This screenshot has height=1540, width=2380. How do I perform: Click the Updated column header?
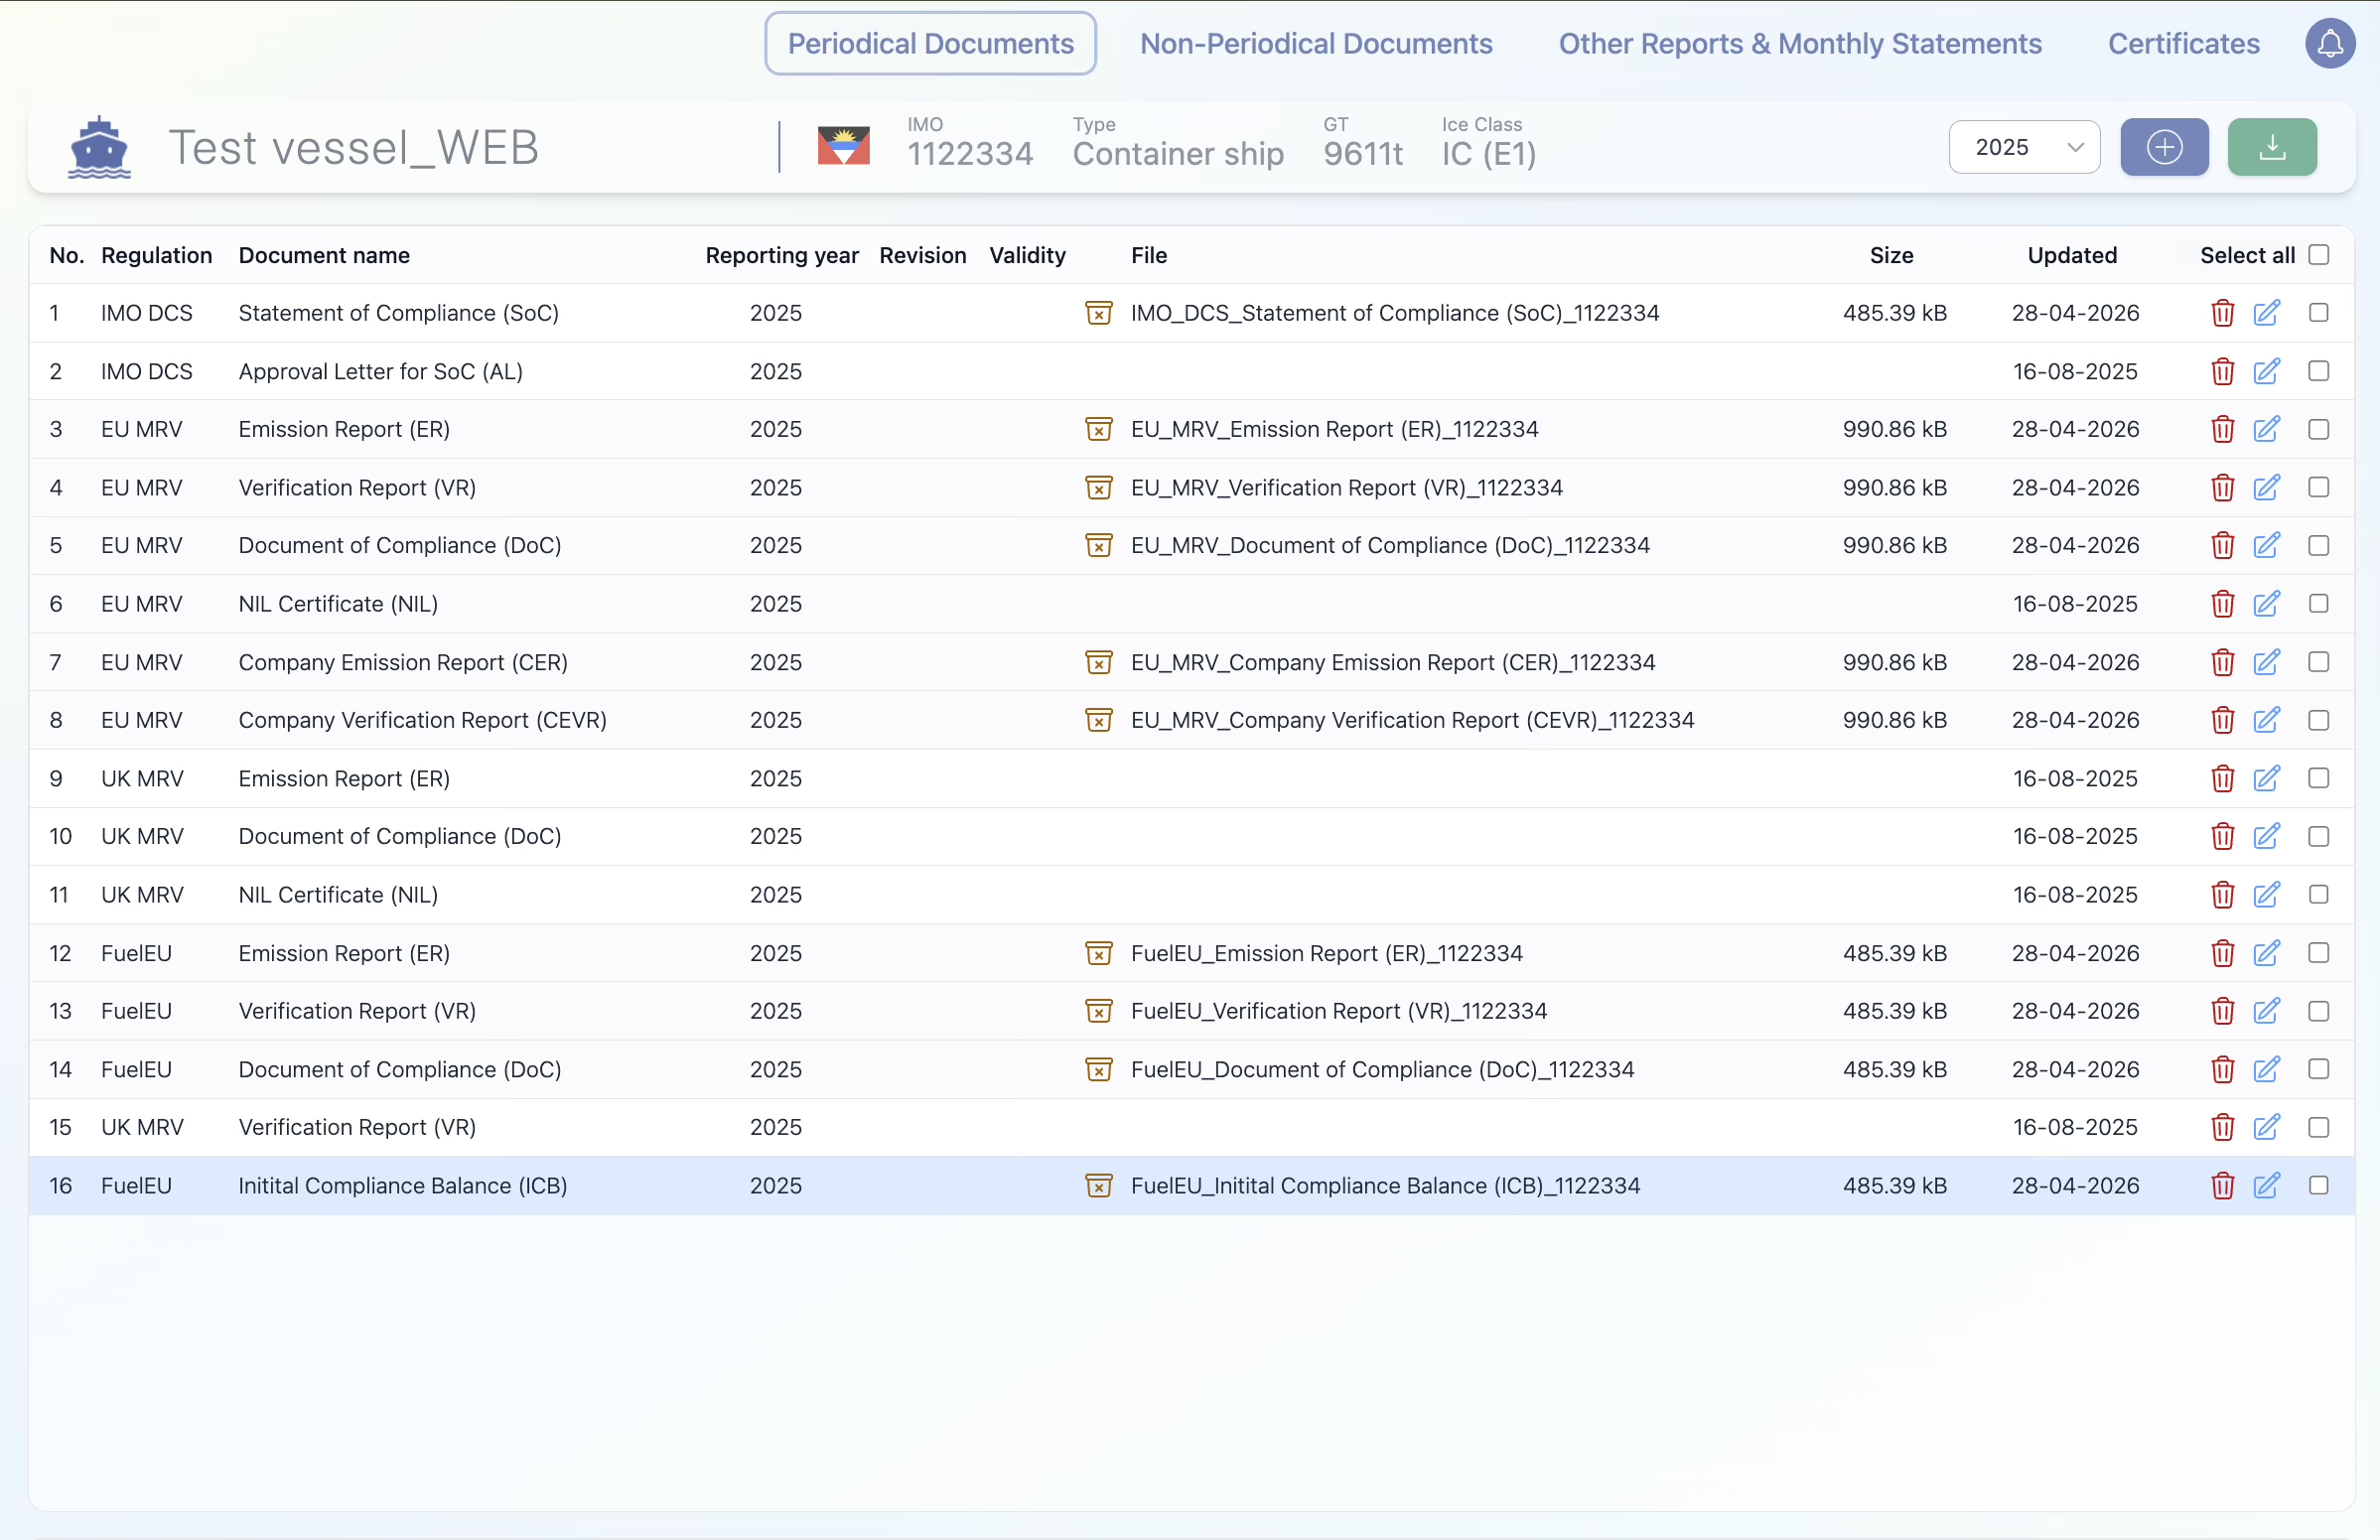pyautogui.click(x=2072, y=255)
